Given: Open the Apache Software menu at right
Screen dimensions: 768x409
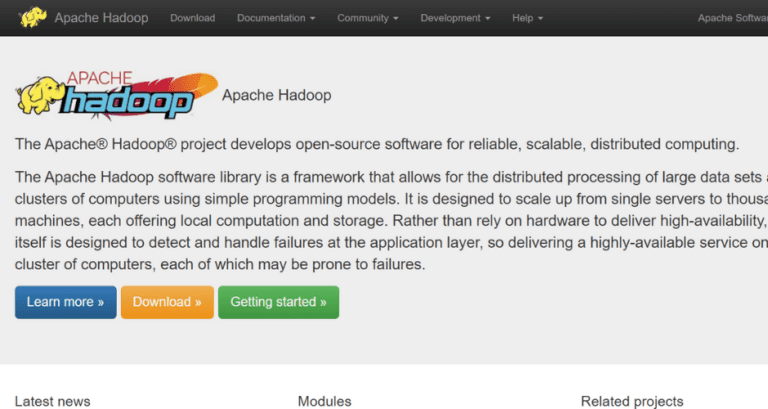Looking at the screenshot, I should pyautogui.click(x=732, y=18).
